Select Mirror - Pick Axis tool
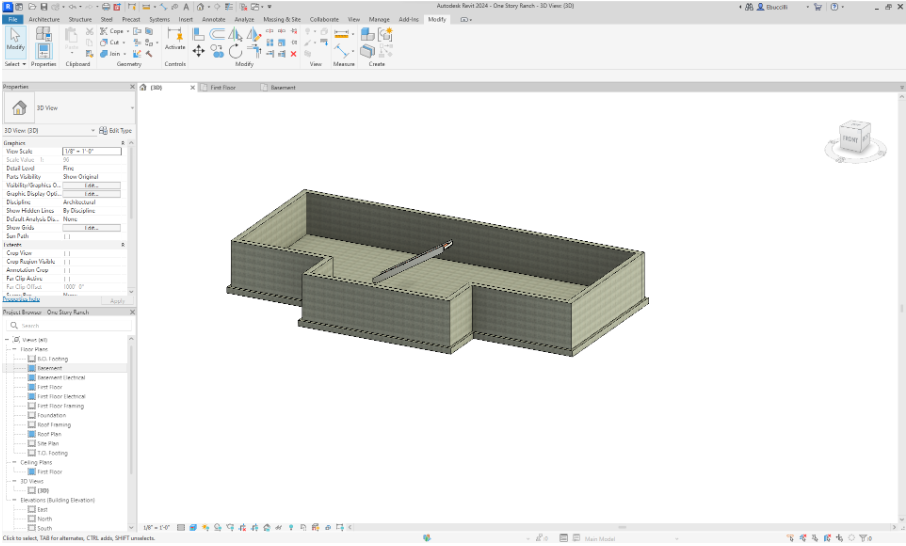 coord(235,34)
